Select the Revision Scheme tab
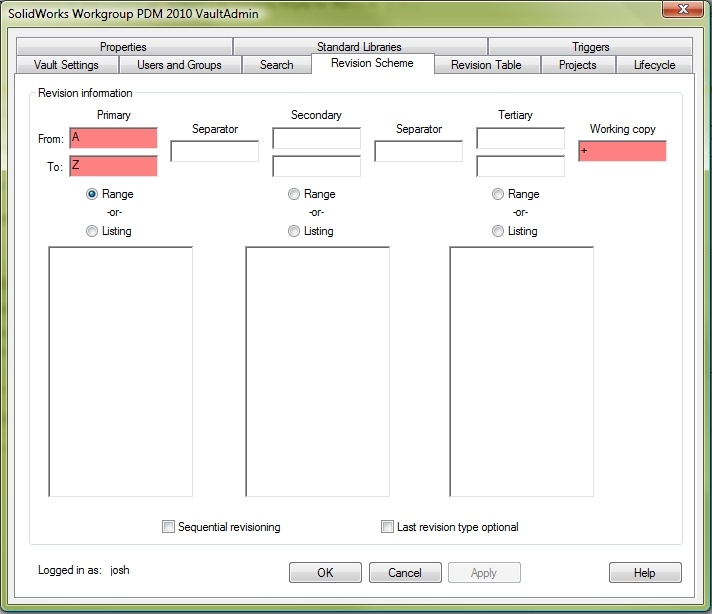Screen dimensions: 712x614 (x=372, y=63)
